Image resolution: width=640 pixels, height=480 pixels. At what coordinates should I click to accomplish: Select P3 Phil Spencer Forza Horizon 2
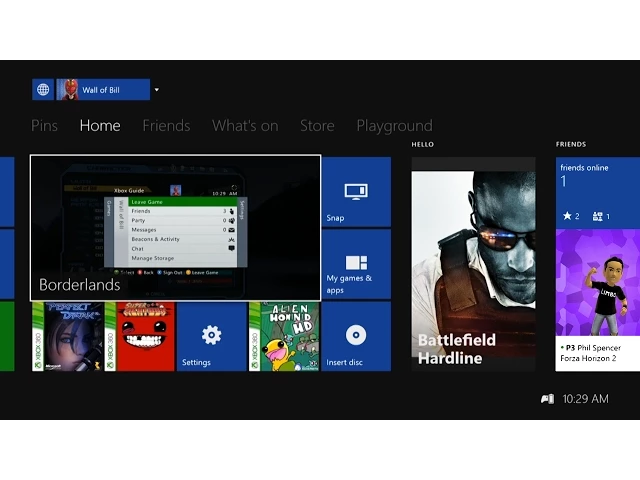coord(598,353)
